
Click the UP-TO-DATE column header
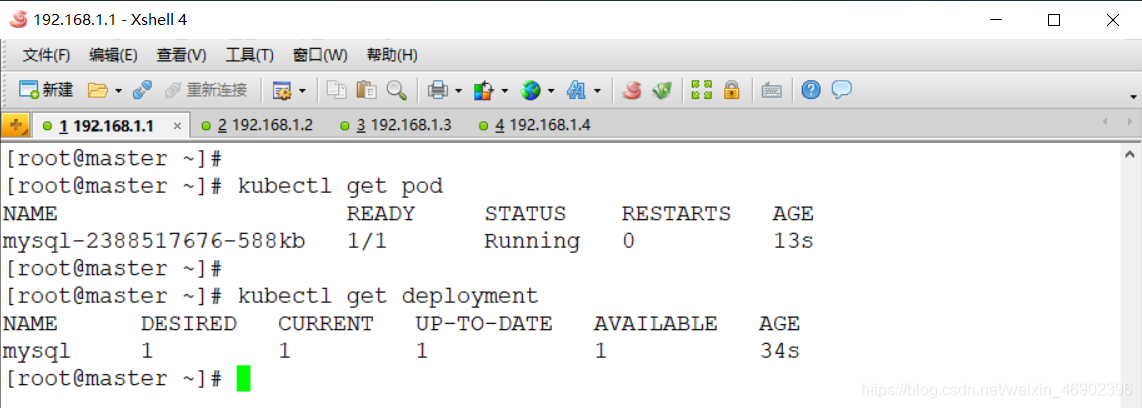[x=484, y=323]
